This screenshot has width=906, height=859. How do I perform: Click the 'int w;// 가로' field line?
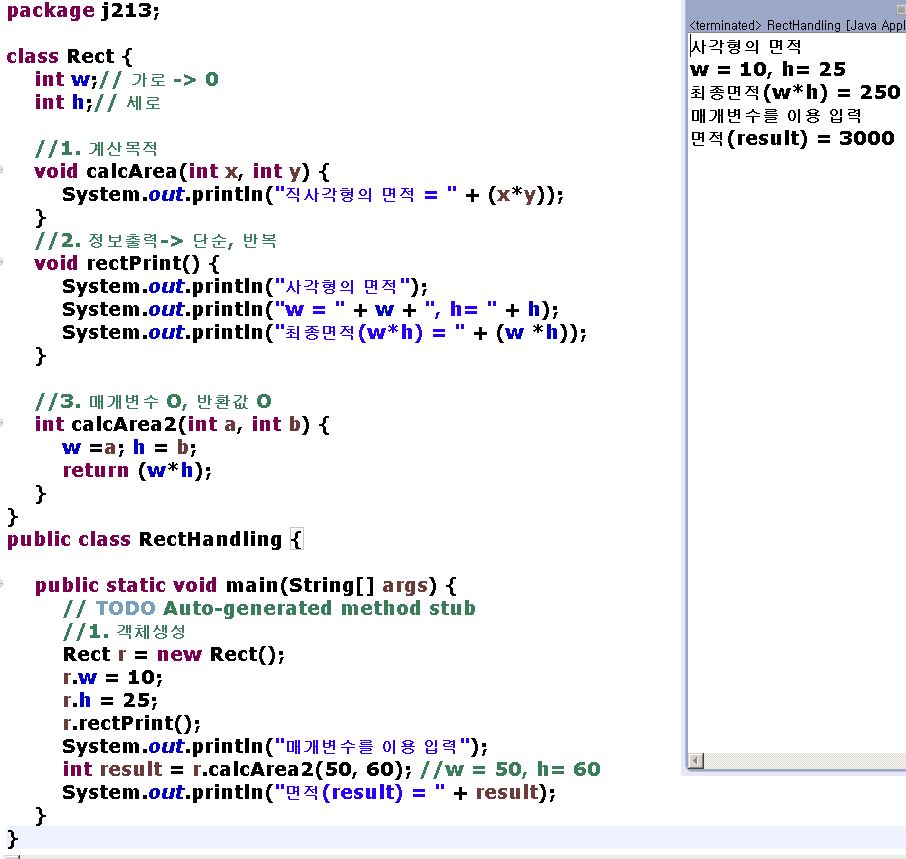[x=127, y=79]
